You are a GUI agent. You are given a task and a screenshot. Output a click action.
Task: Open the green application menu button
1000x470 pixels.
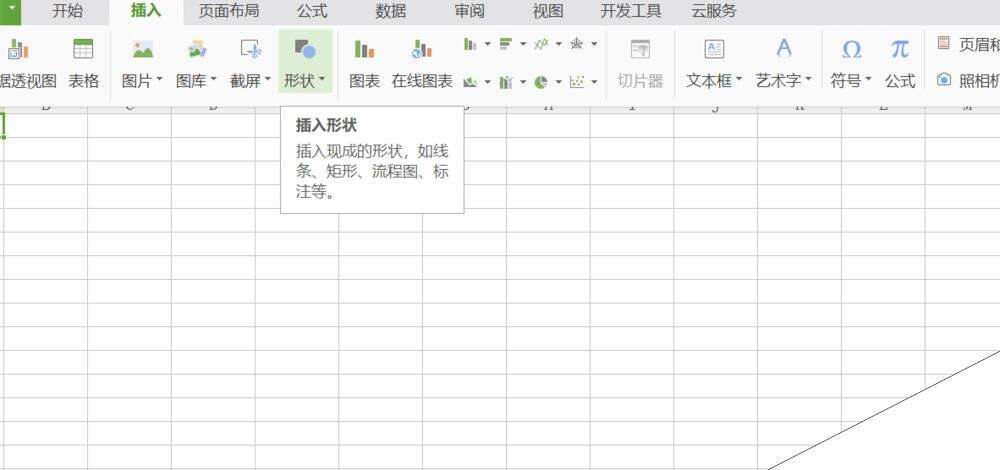10,12
